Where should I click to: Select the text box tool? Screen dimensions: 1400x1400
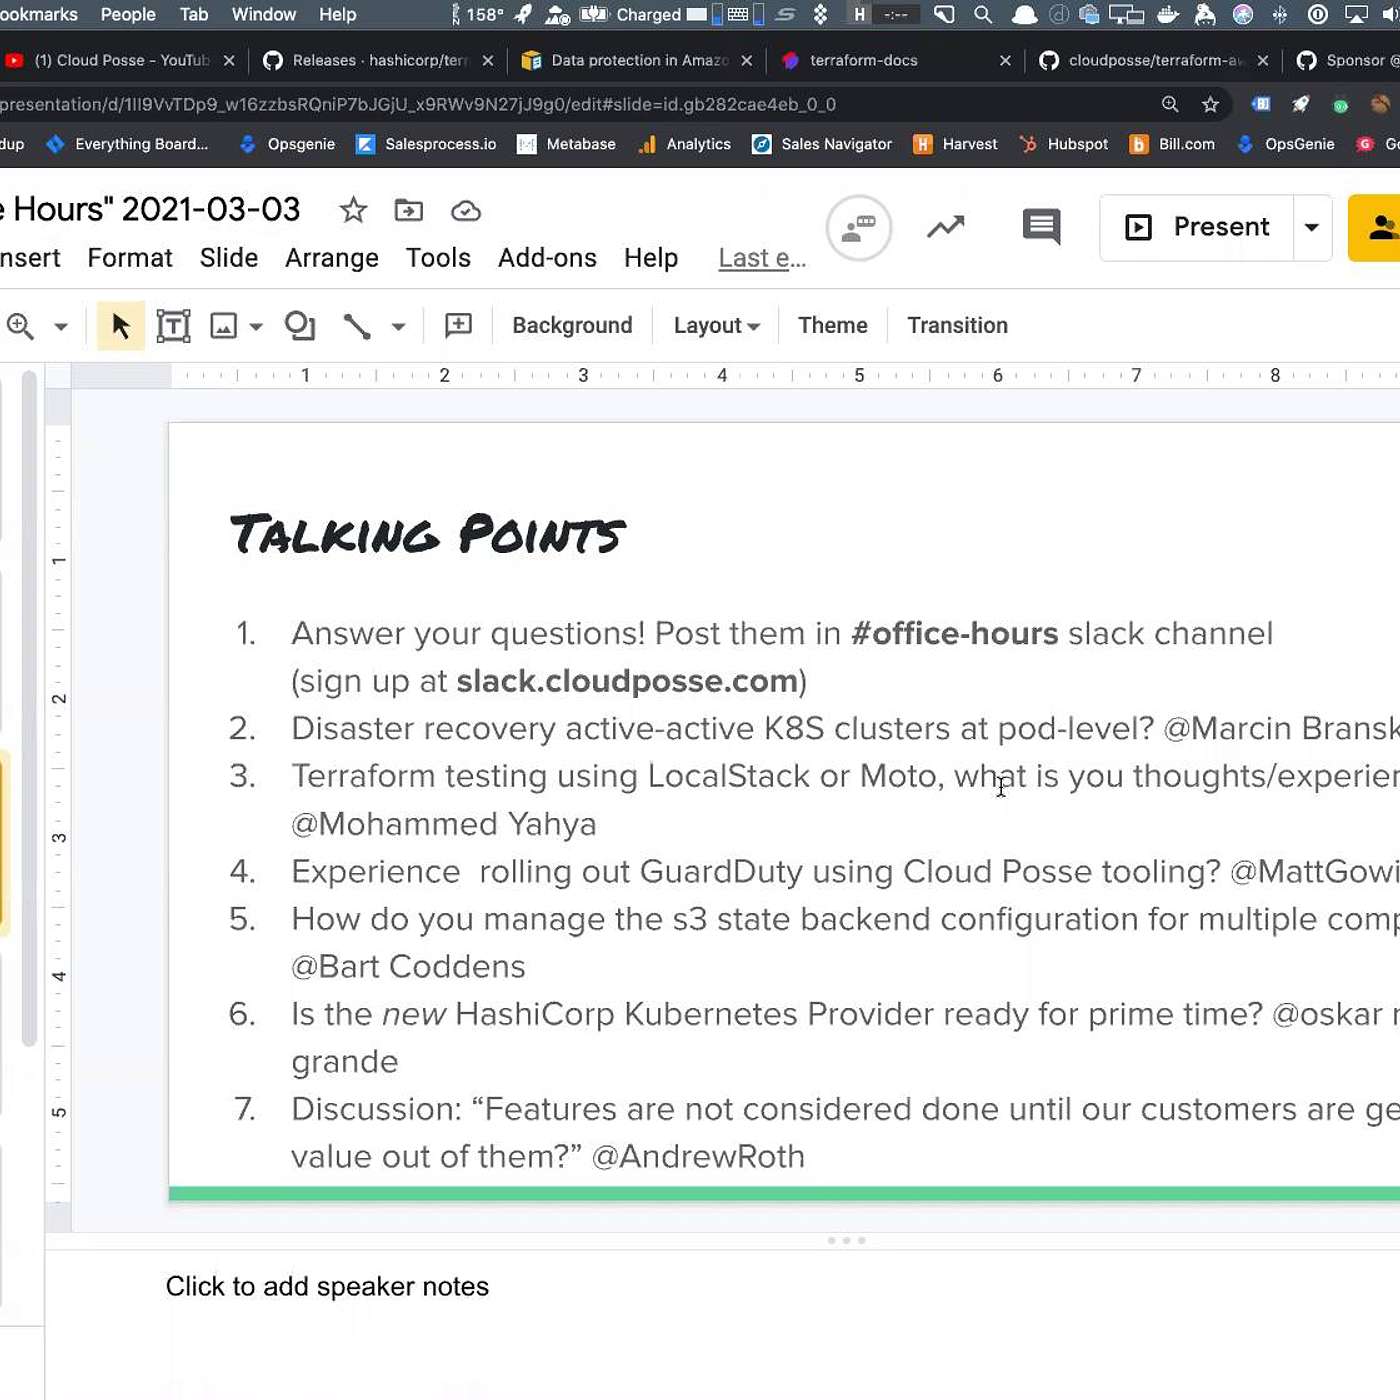click(x=173, y=326)
